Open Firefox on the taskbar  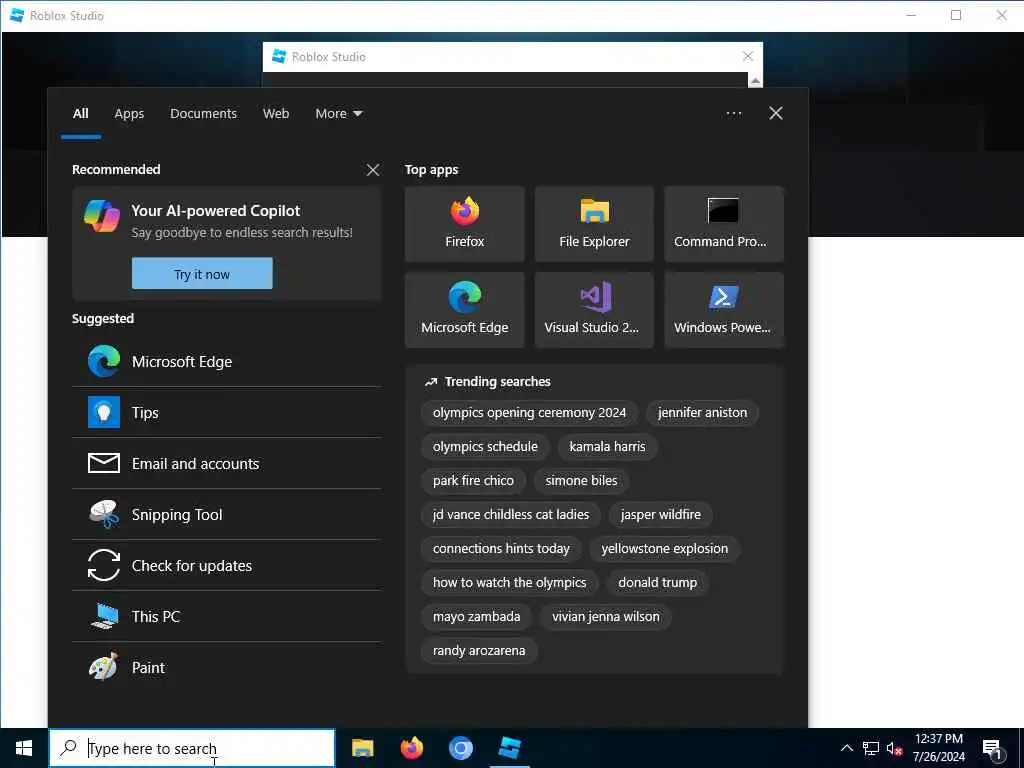click(411, 748)
